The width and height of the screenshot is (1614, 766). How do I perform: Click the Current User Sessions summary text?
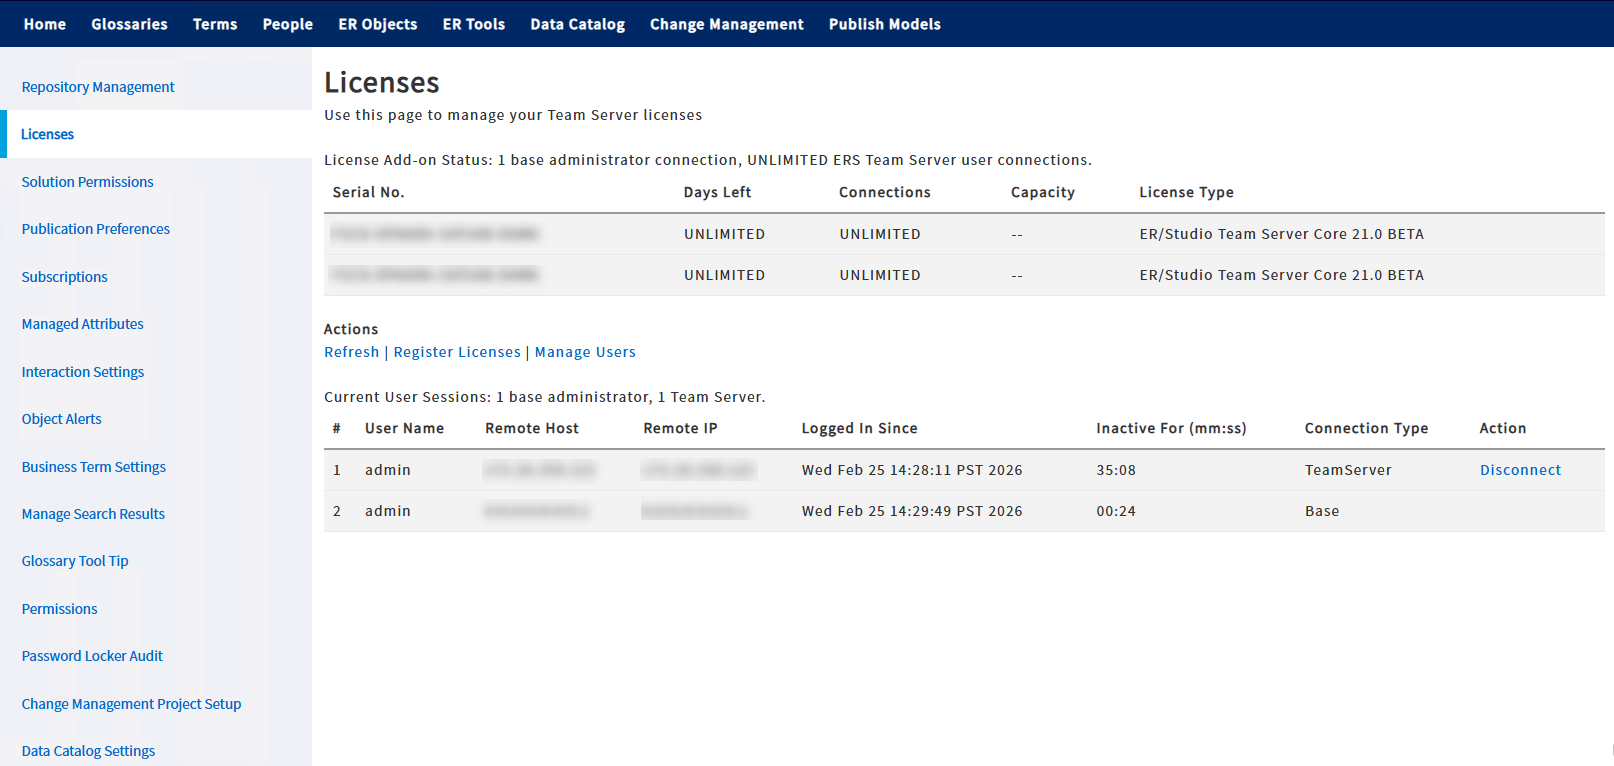(x=545, y=397)
